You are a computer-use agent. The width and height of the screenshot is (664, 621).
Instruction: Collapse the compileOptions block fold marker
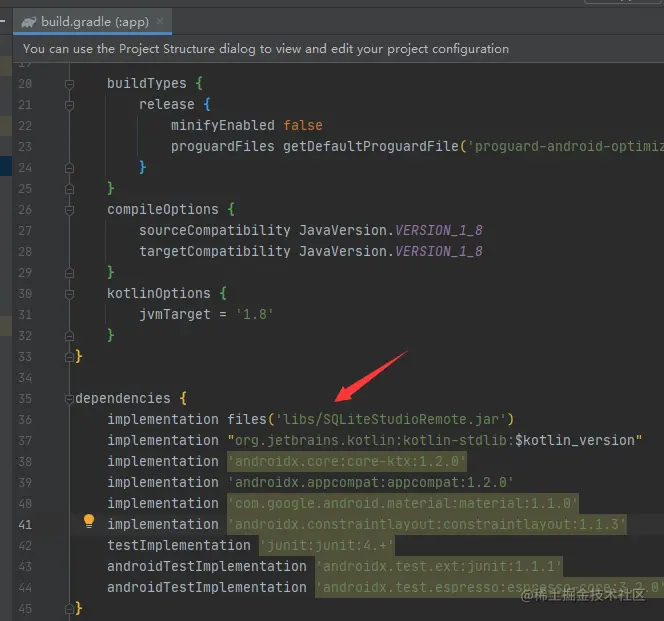click(69, 210)
